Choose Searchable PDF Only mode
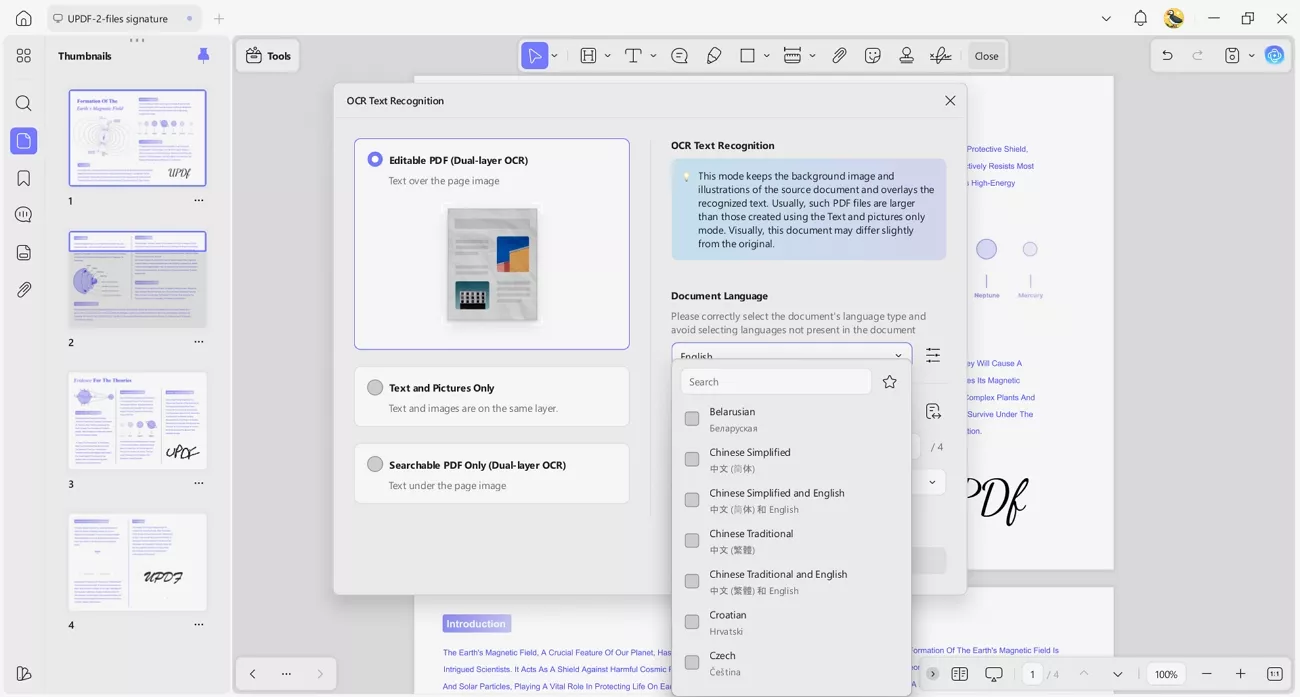1300x697 pixels. tap(375, 463)
